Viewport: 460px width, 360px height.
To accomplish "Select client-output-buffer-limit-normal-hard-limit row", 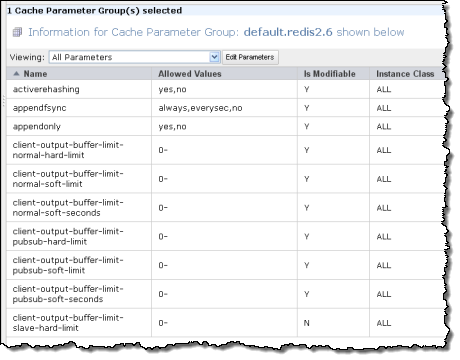I will coord(225,150).
